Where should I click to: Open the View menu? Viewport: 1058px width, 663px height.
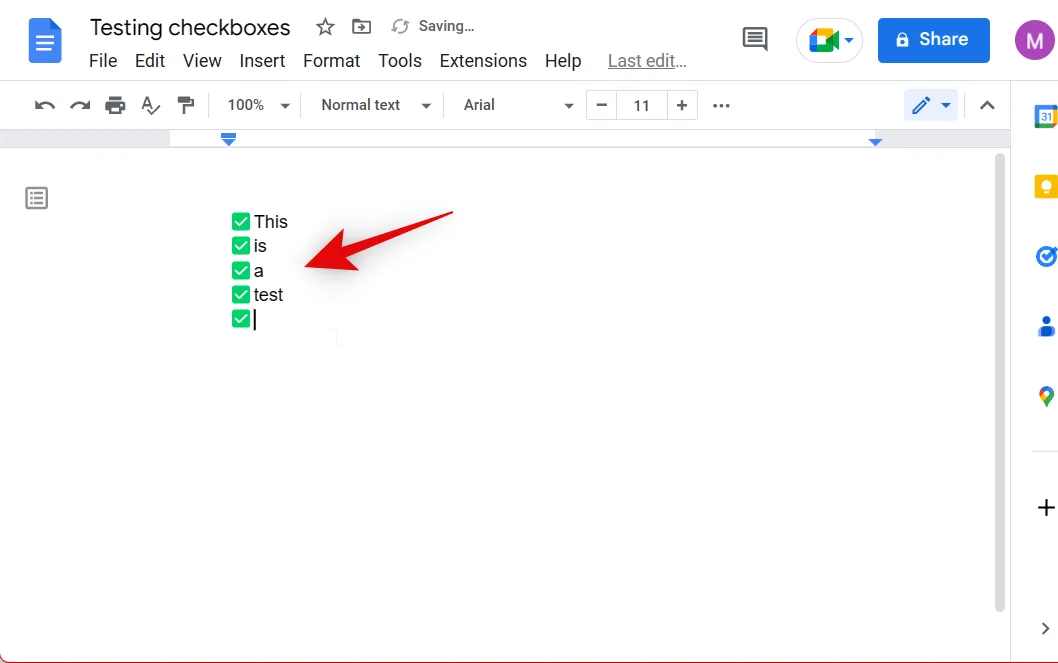coord(202,61)
